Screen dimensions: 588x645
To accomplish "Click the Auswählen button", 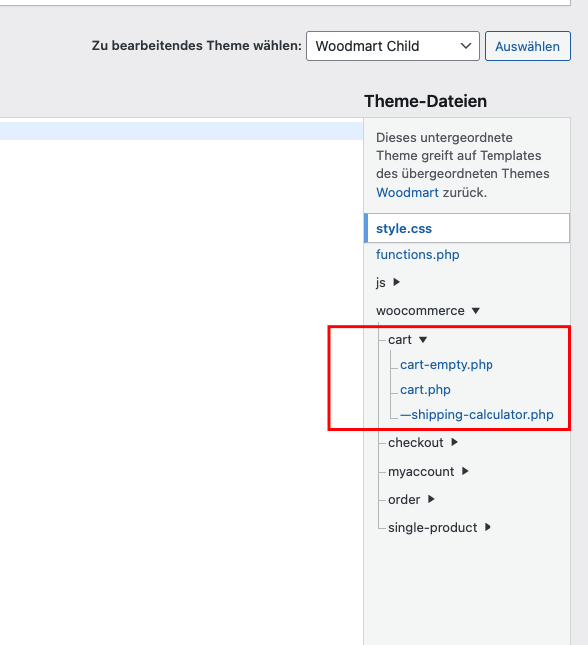I will [528, 46].
